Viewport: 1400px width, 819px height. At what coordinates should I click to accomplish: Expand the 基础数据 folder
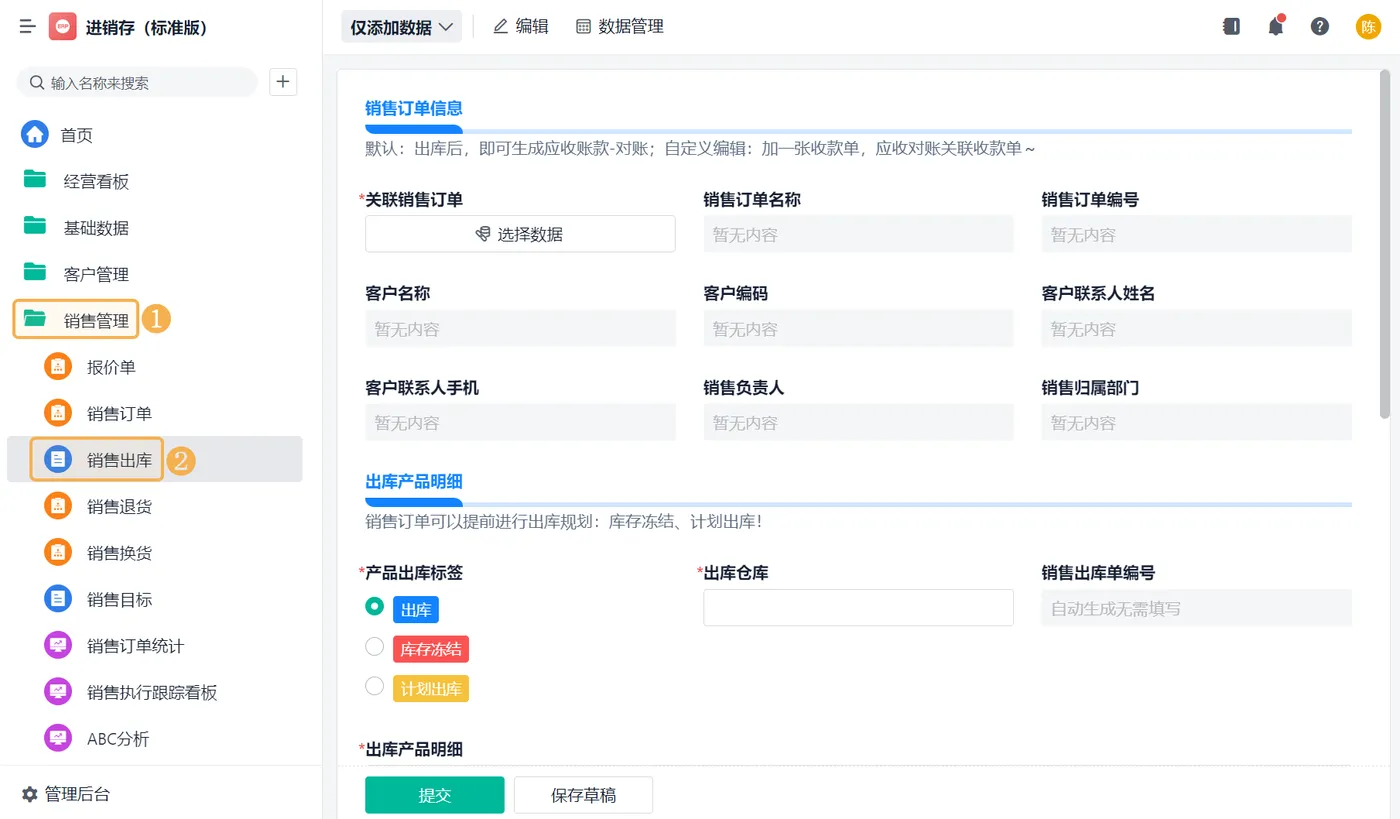(x=96, y=227)
